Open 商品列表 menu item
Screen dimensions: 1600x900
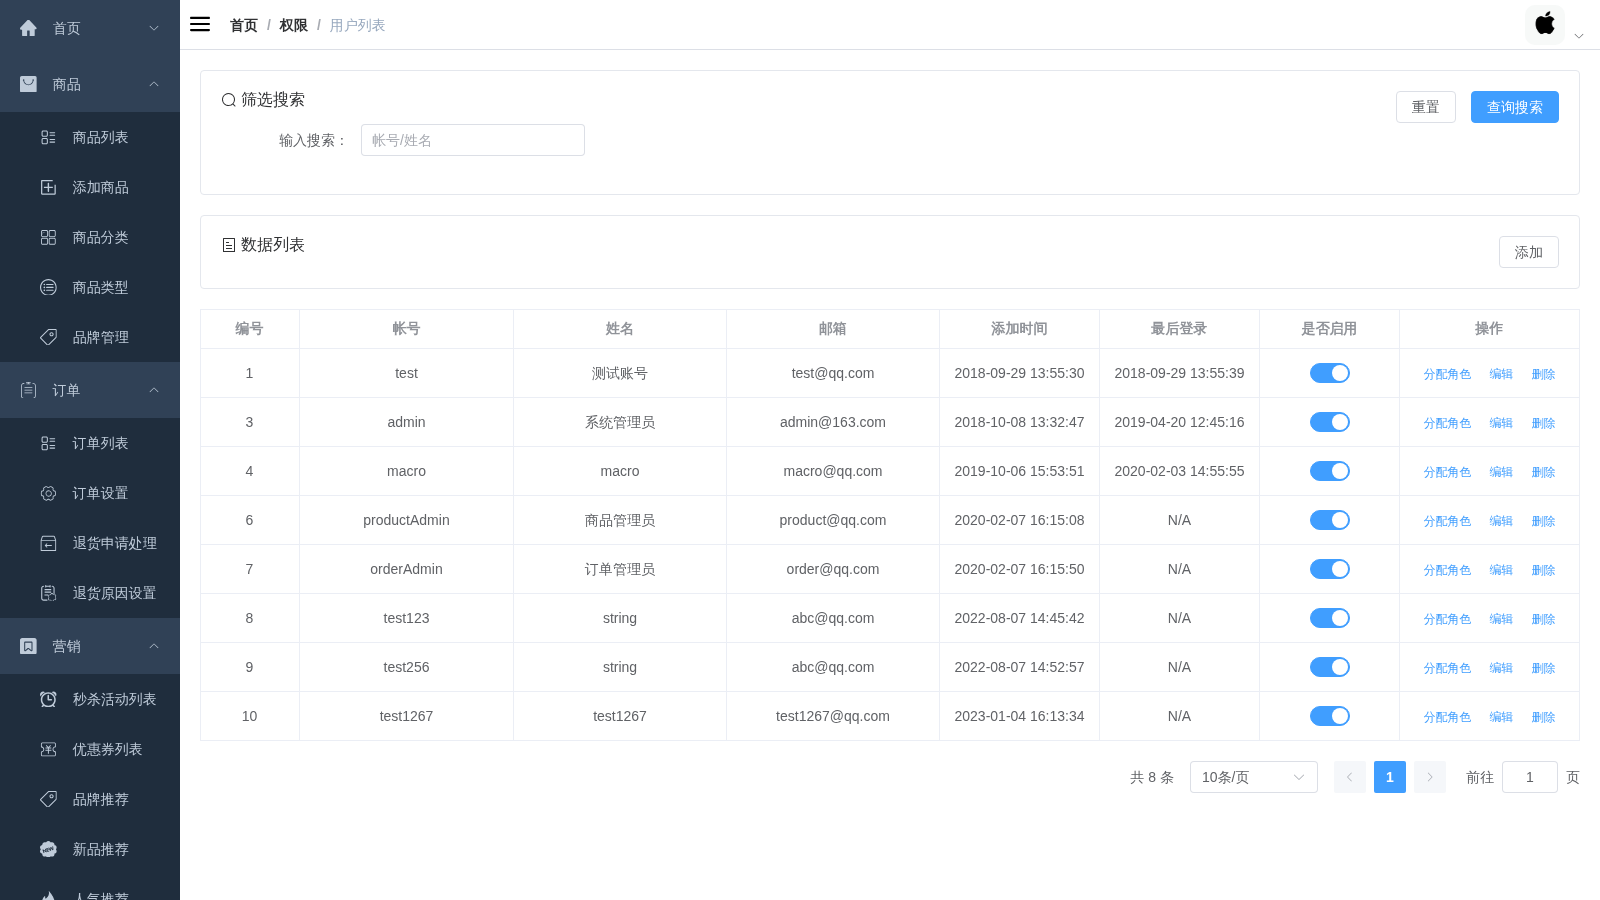(x=90, y=137)
